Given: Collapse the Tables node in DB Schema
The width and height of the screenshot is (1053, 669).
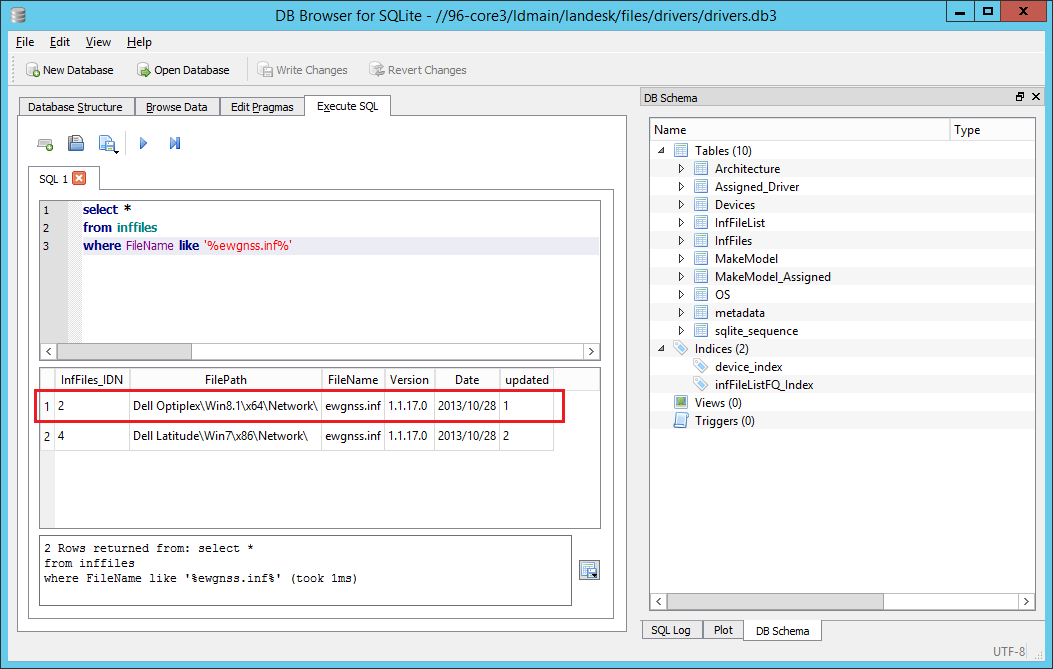Looking at the screenshot, I should 662,150.
